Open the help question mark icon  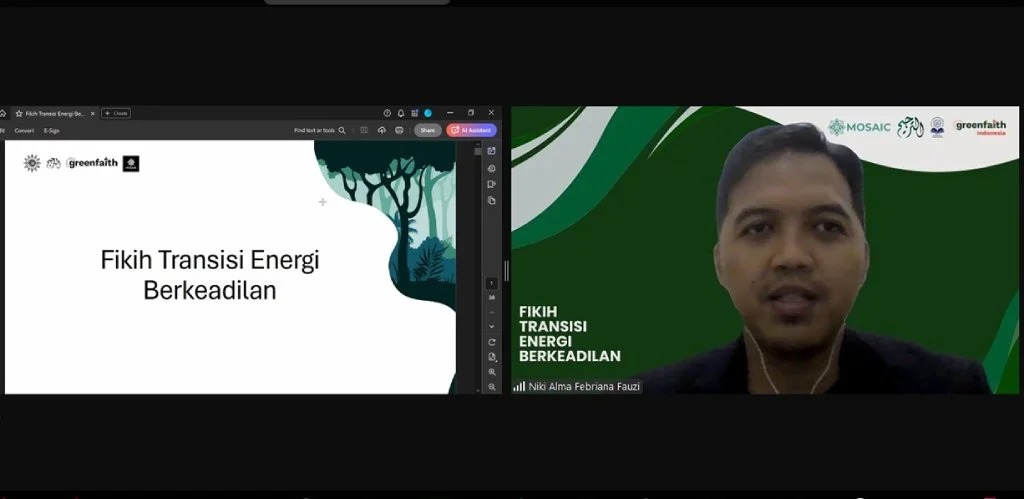click(387, 113)
